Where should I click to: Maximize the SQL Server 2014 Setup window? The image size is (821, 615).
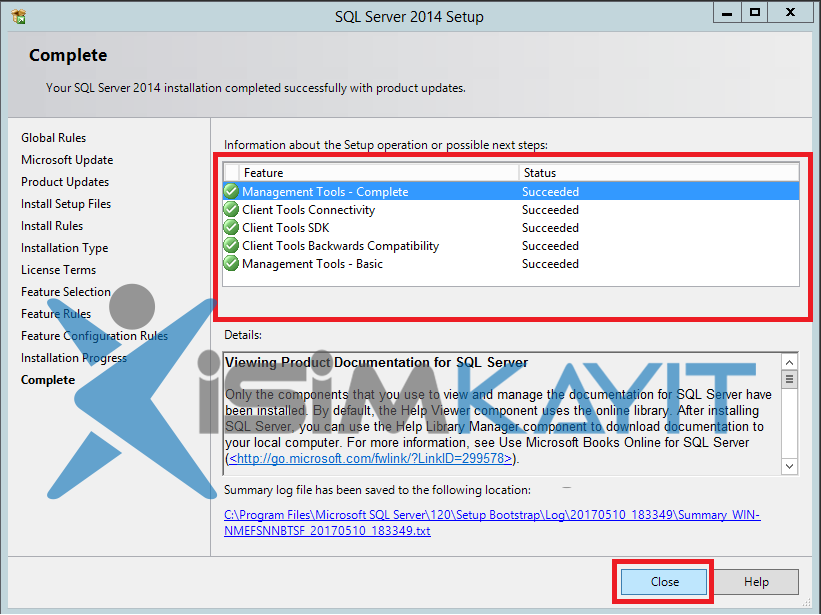click(755, 13)
